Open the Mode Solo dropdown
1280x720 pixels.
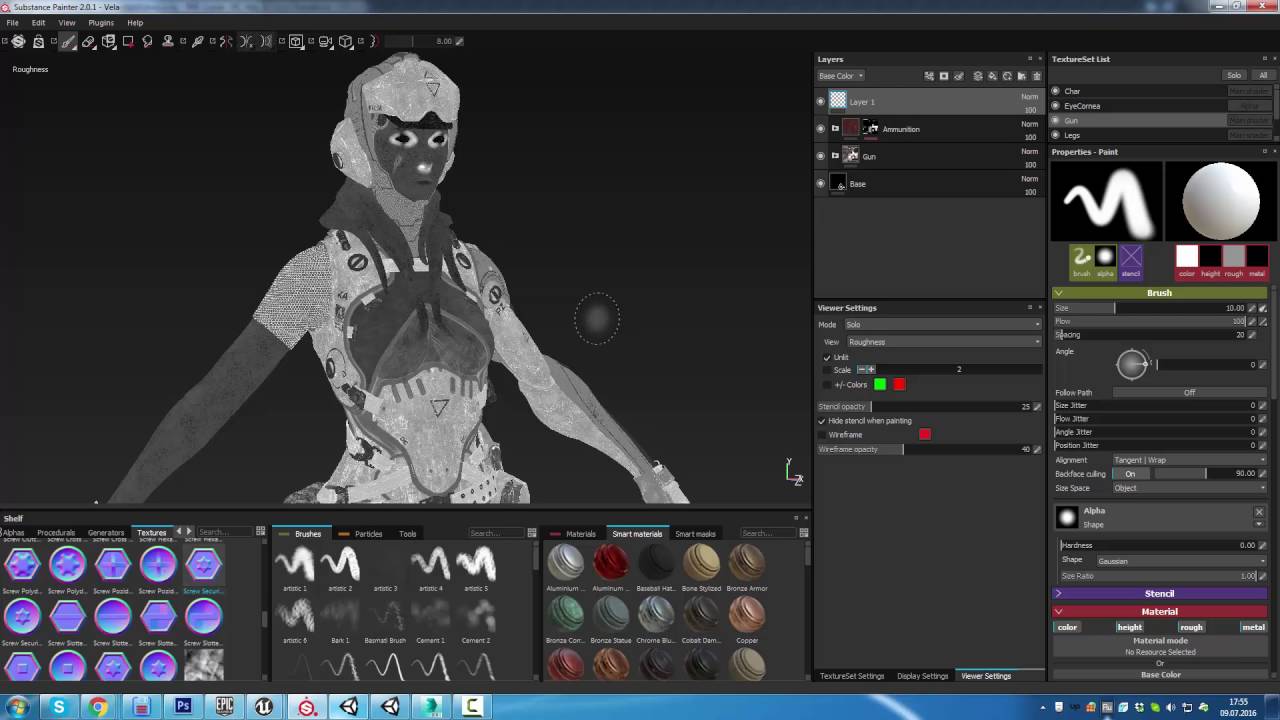coord(943,325)
